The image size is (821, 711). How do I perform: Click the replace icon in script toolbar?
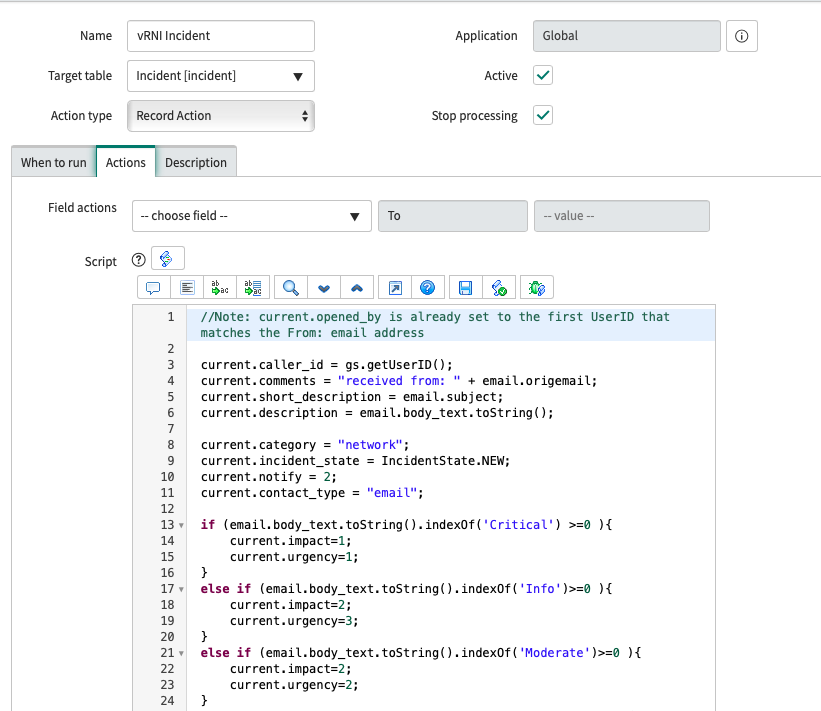pyautogui.click(x=219, y=288)
